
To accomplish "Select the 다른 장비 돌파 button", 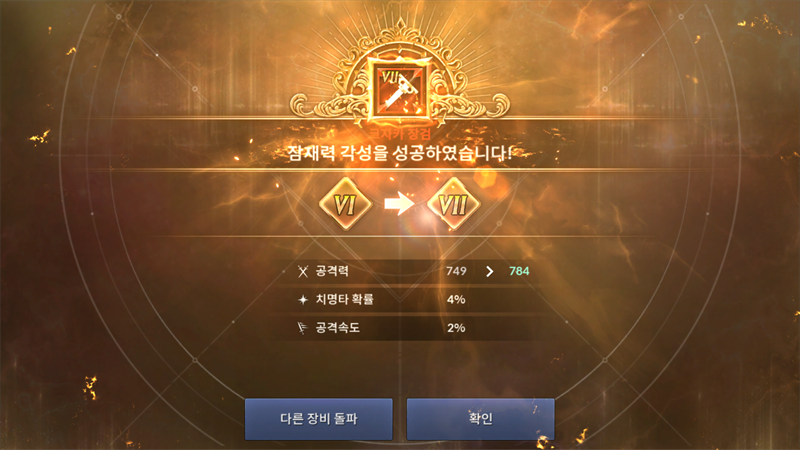I will point(318,419).
